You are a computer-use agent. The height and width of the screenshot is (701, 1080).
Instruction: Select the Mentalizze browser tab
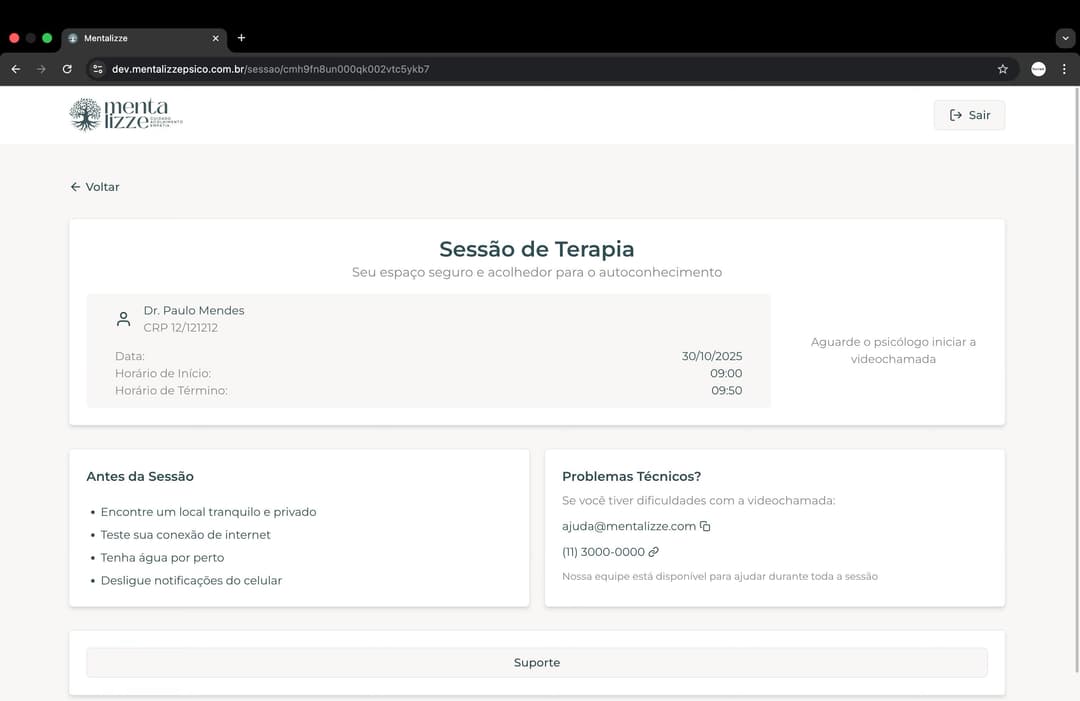coord(135,38)
